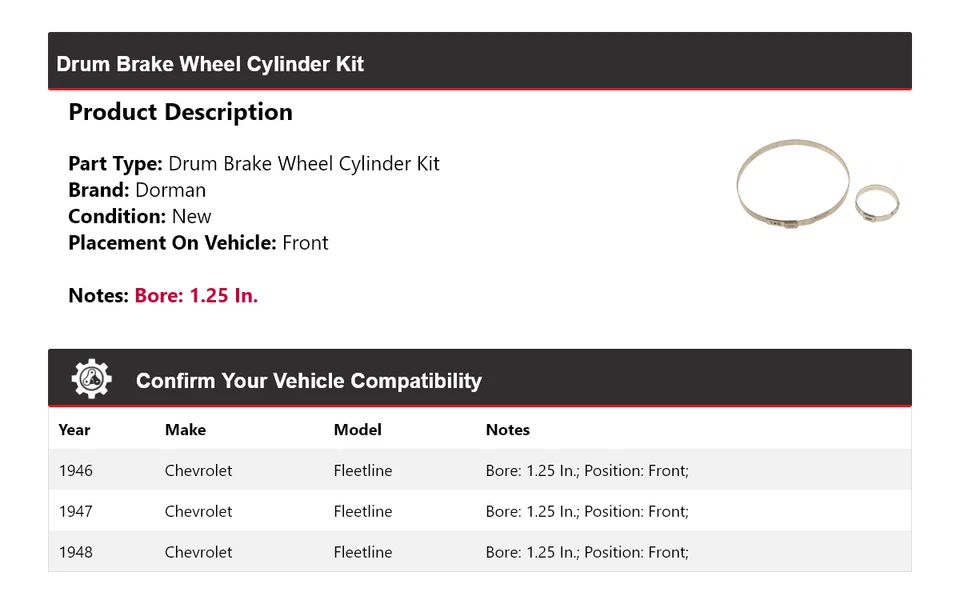Select Fleetline in the 1948 row
This screenshot has width=960, height=604.
point(362,552)
